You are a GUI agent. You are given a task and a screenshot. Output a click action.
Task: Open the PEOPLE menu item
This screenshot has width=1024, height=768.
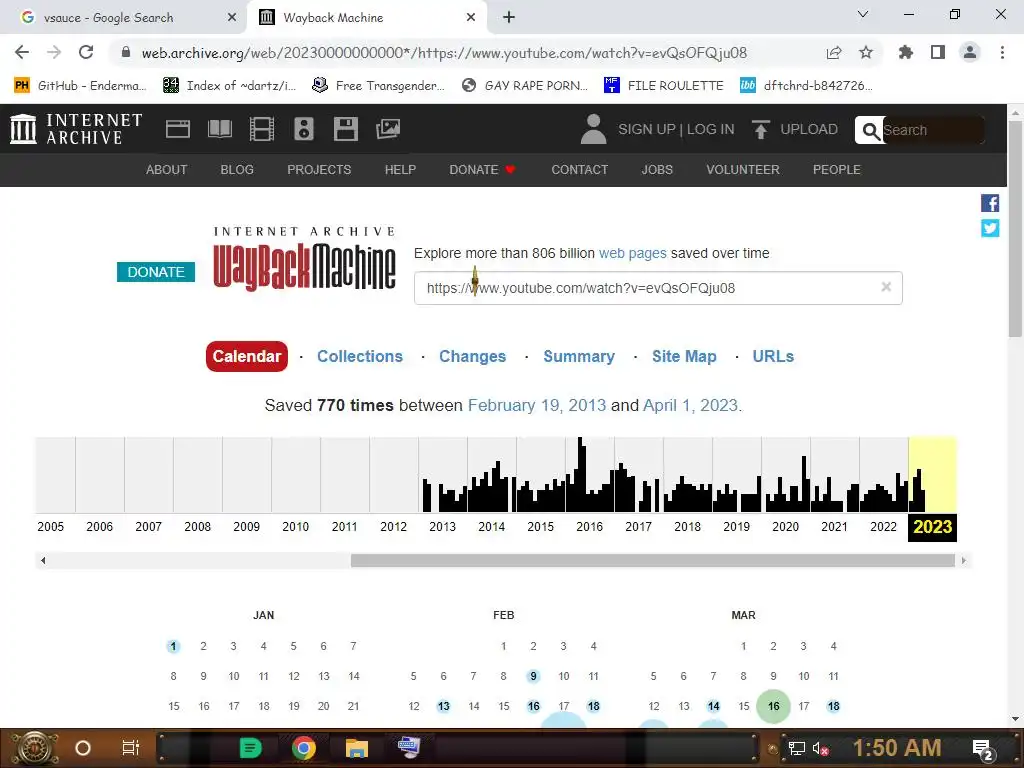[837, 170]
